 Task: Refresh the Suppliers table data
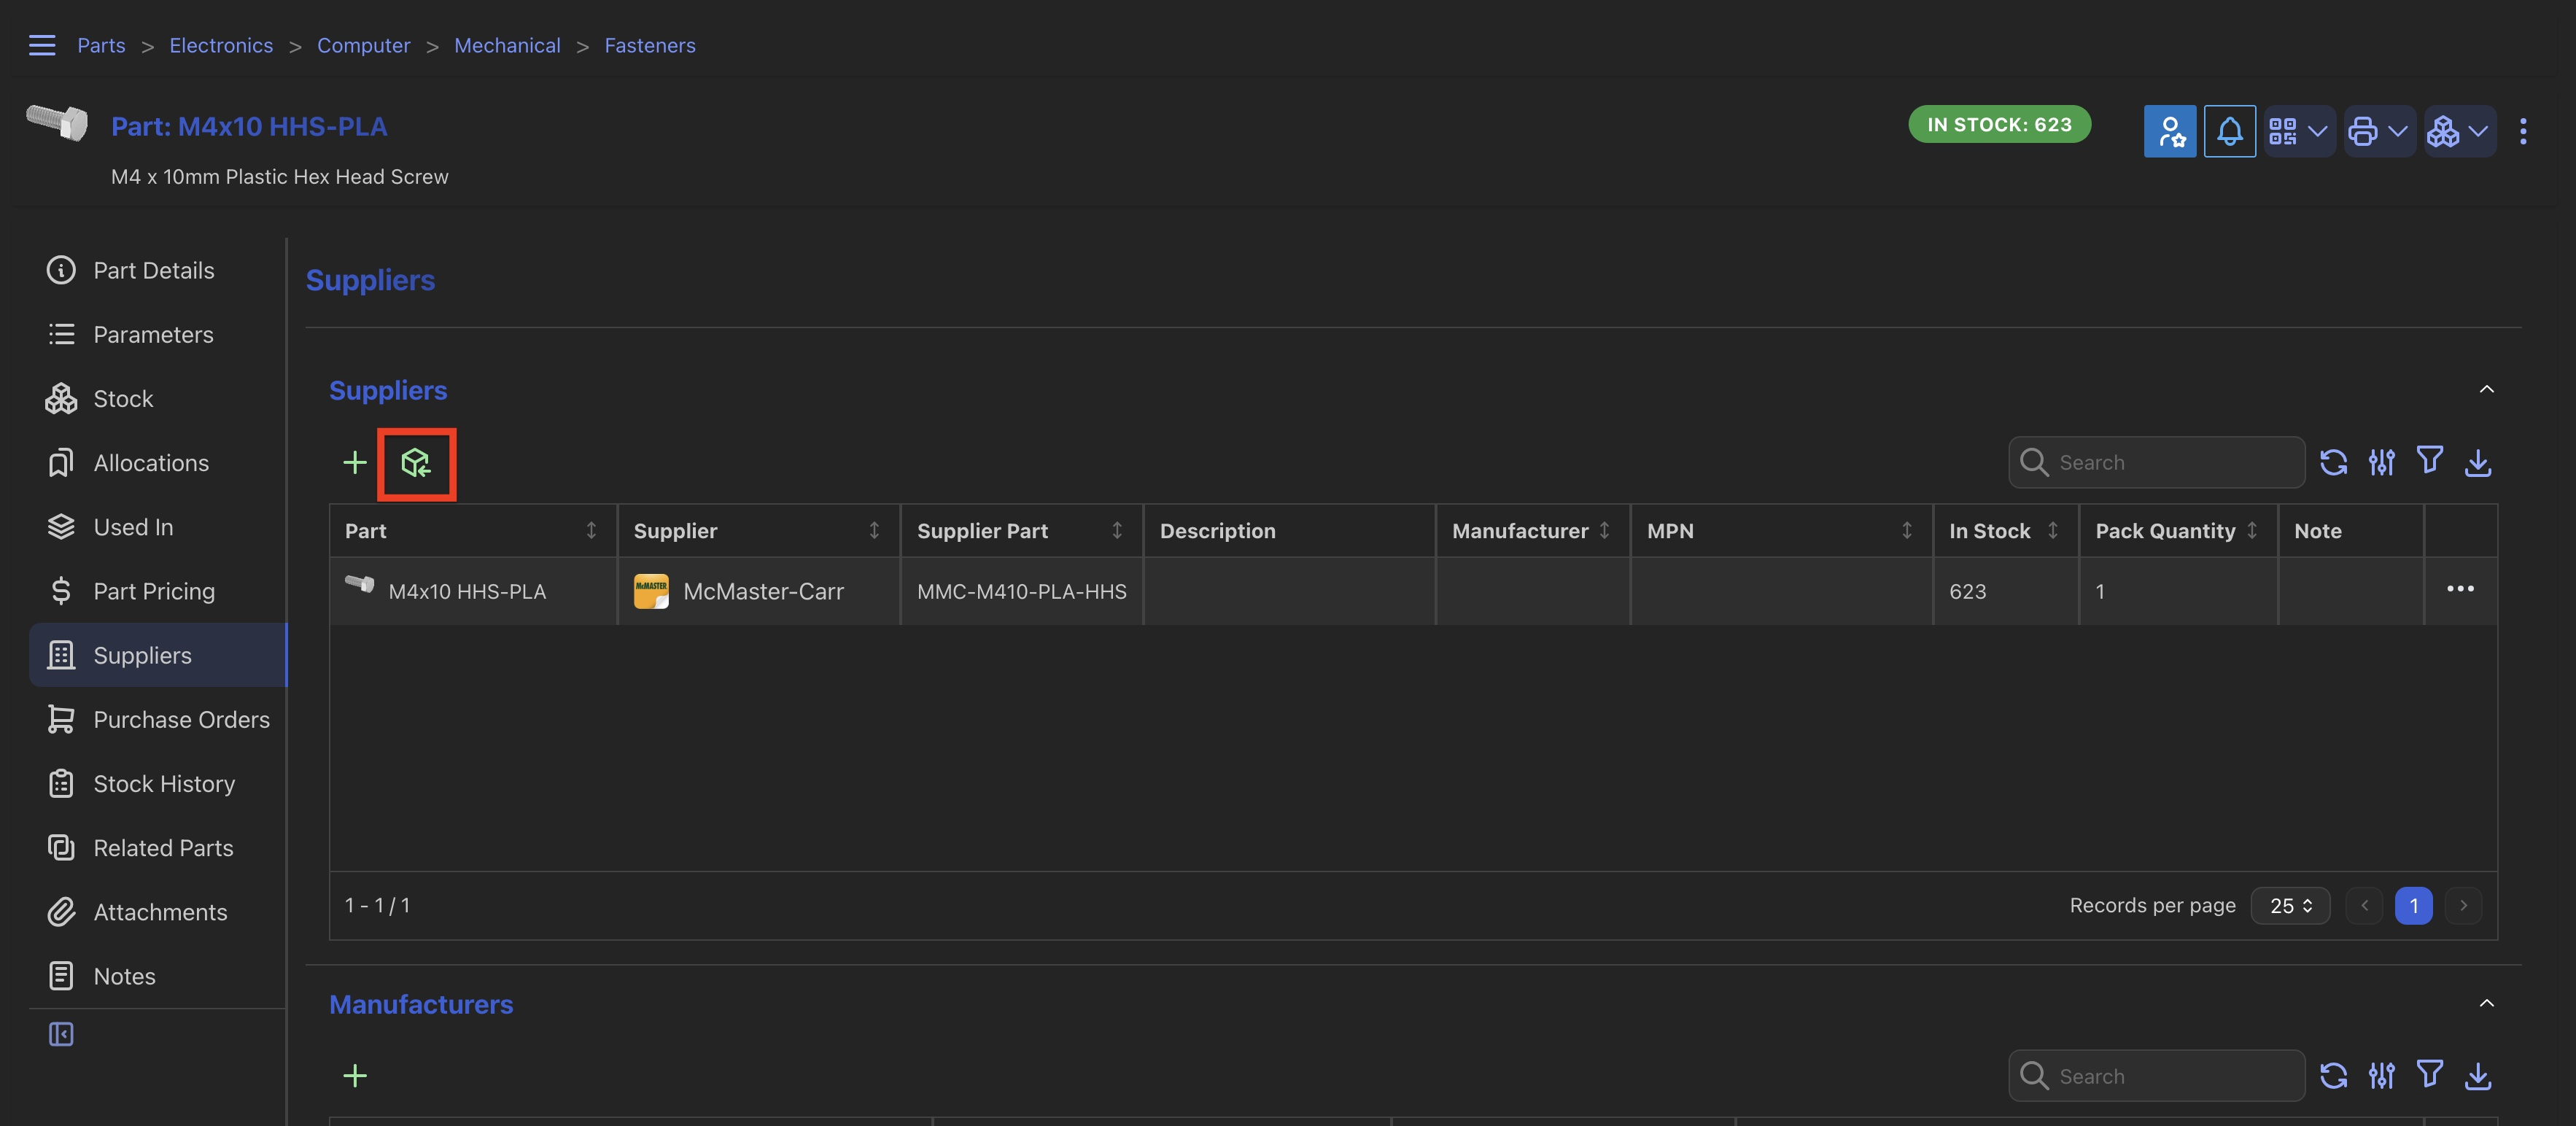click(2333, 462)
